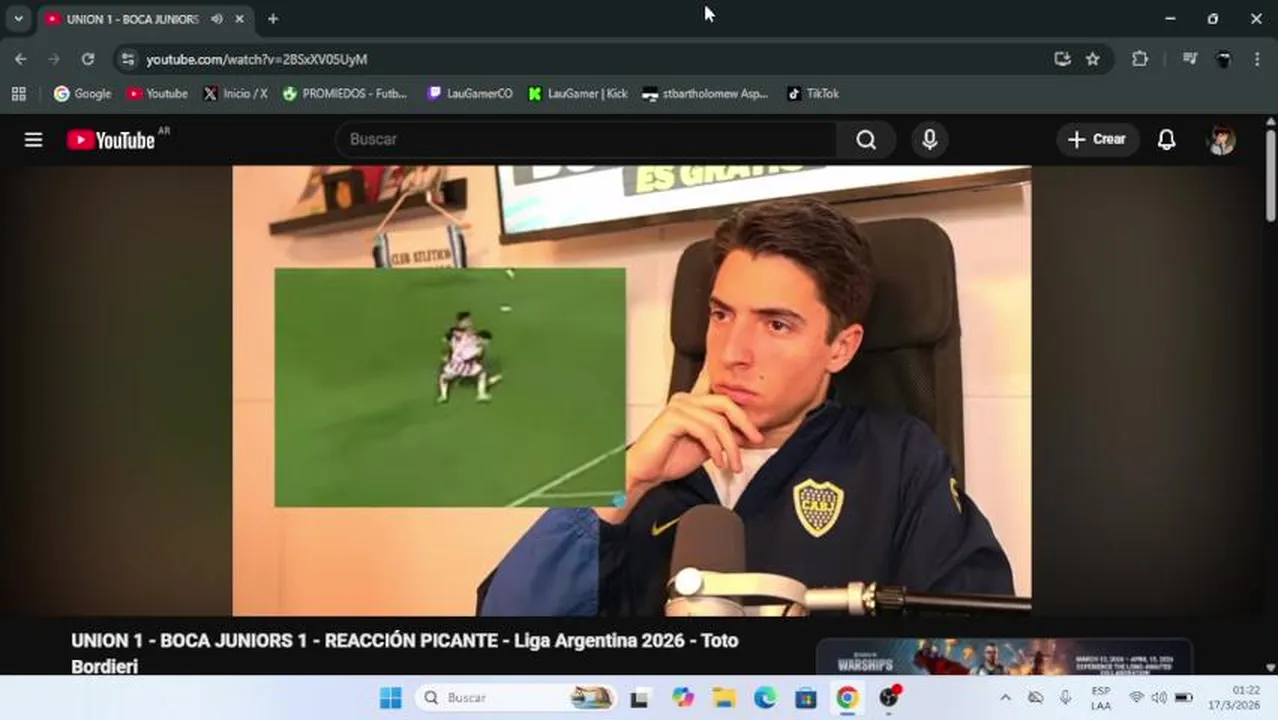
Task: Launch Copilot from the taskbar
Action: coord(683,698)
